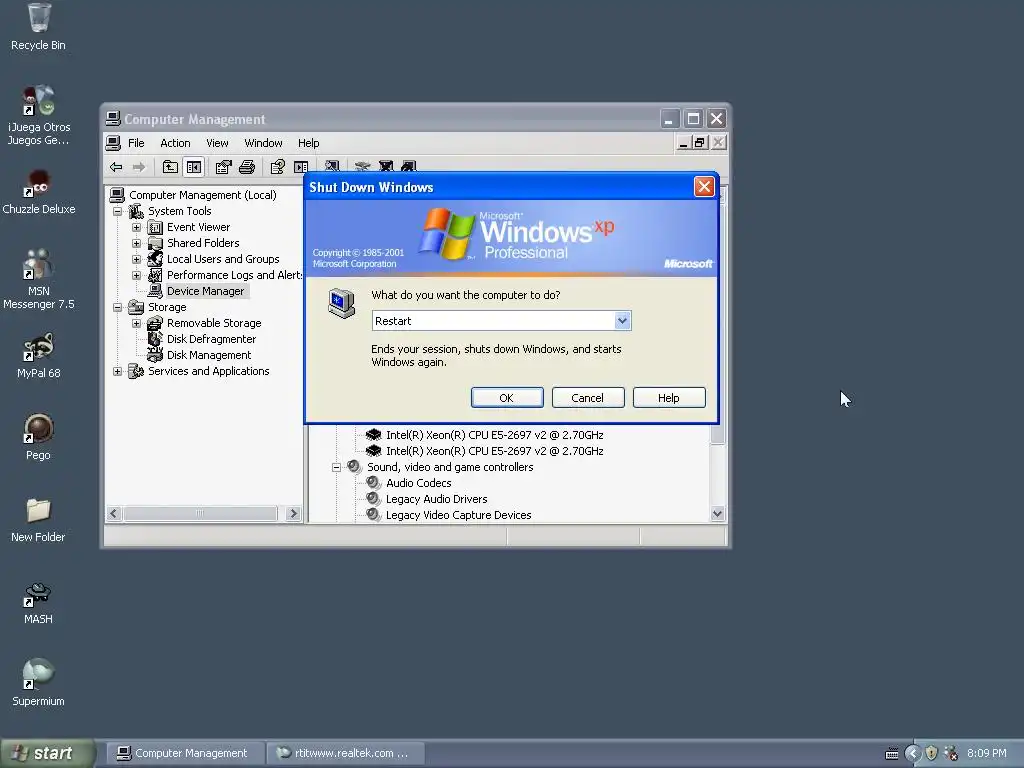Toggle the Show/Hide Console Tree toolbar icon
This screenshot has height=768, width=1024.
click(194, 167)
